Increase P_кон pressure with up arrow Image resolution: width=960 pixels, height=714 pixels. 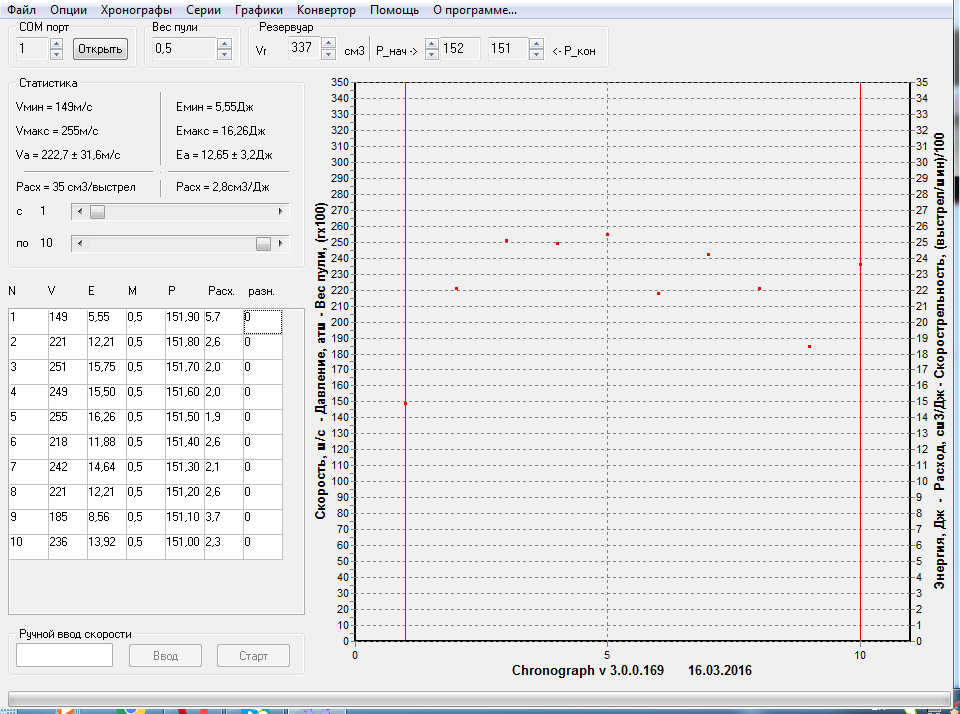[536, 44]
